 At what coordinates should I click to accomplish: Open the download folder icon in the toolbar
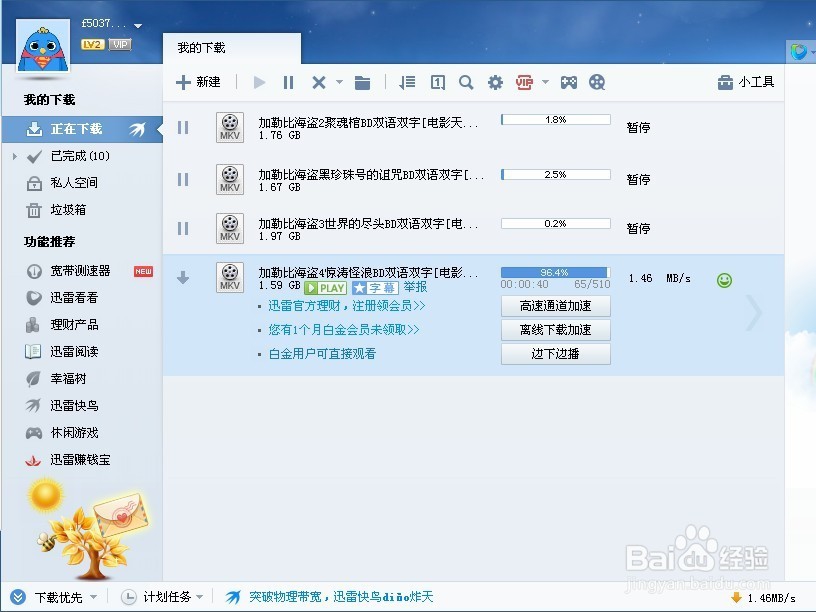click(362, 82)
